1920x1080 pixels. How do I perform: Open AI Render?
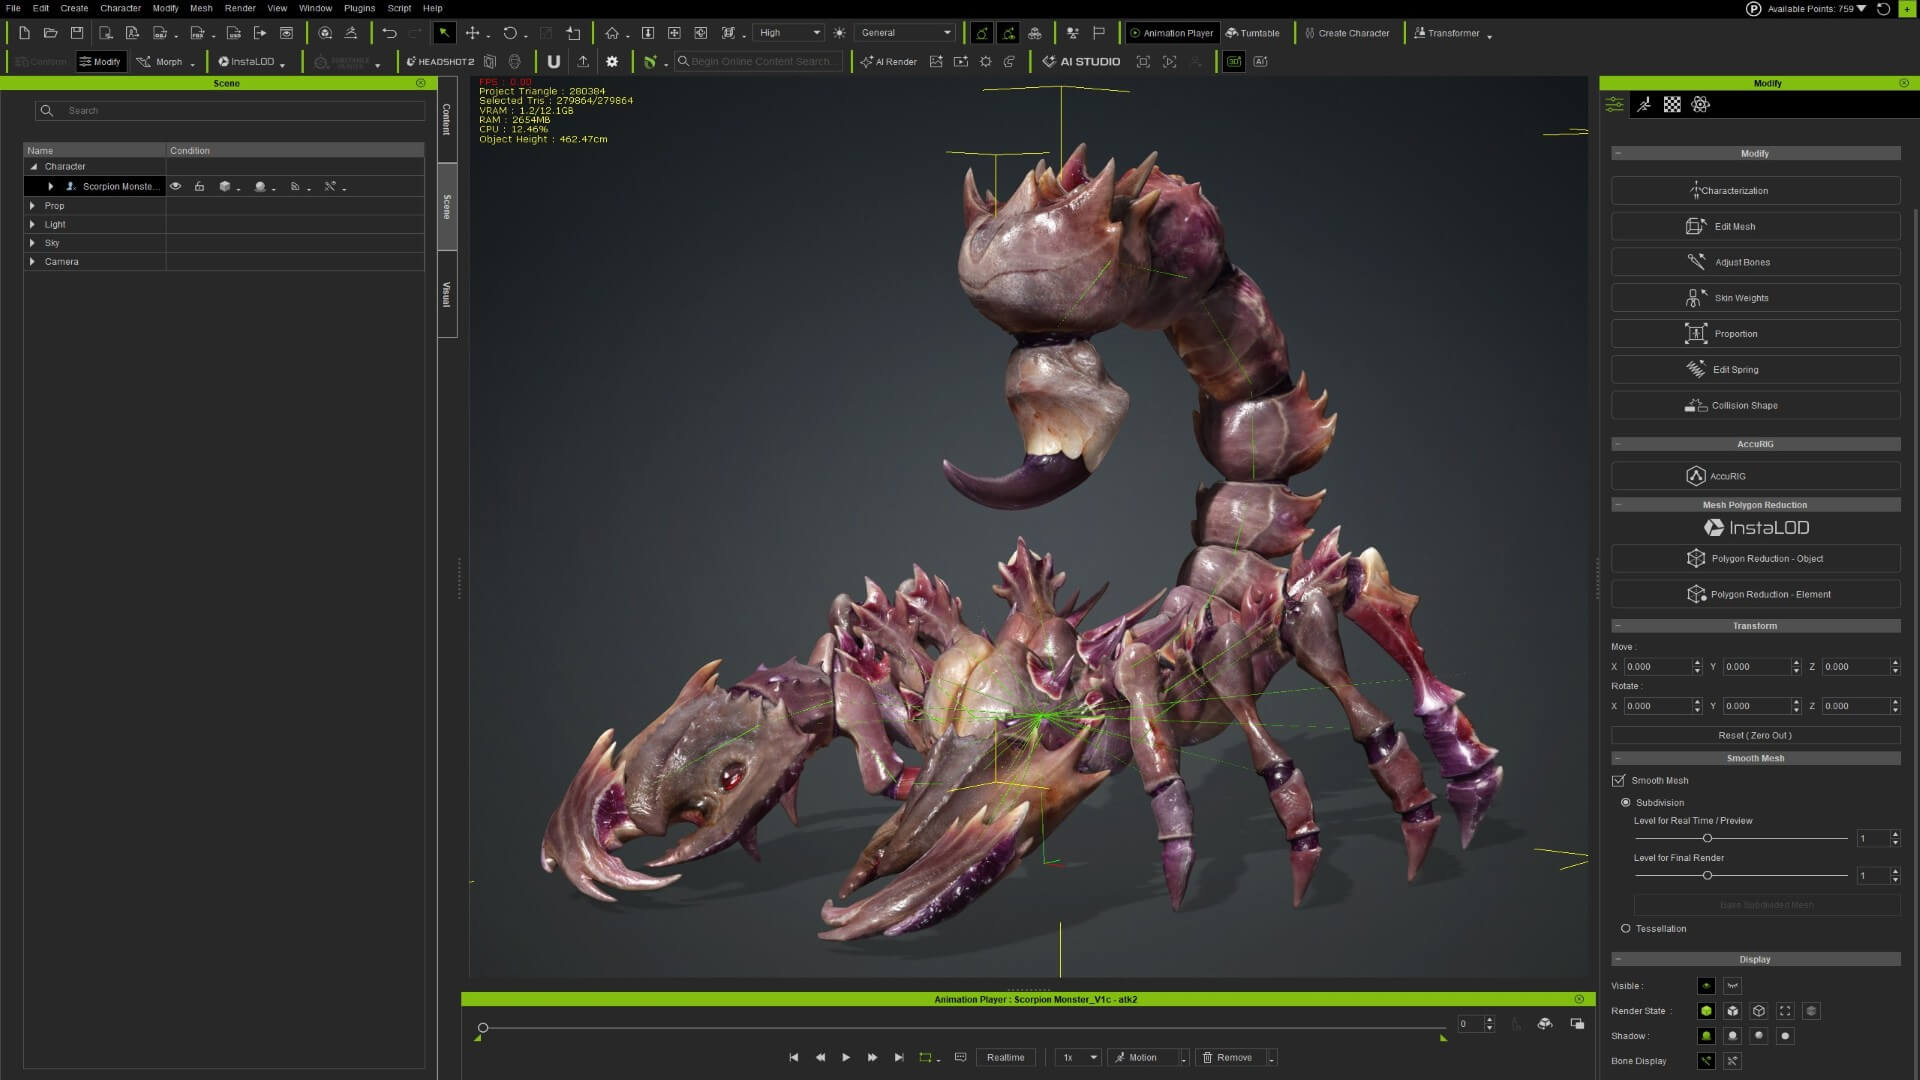[x=889, y=62]
